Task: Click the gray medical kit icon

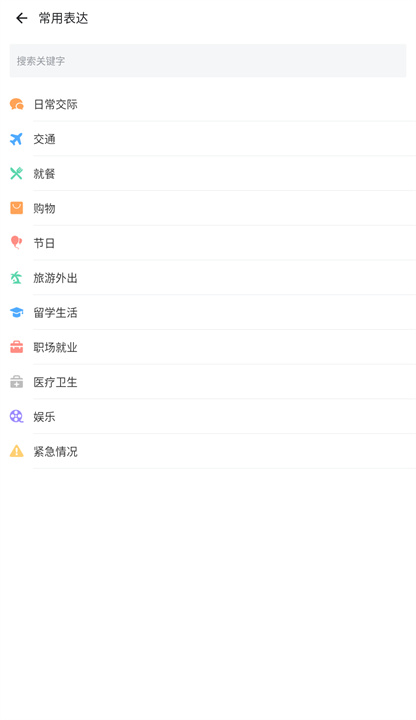Action: tap(17, 382)
